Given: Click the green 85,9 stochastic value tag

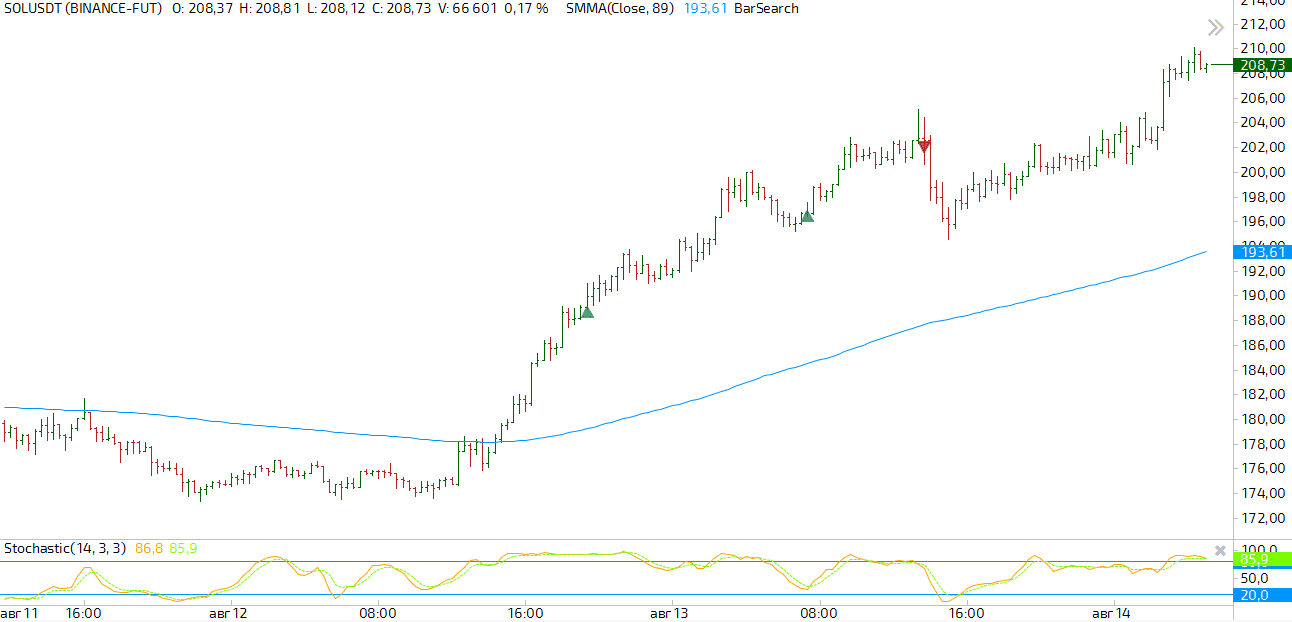Looking at the screenshot, I should pyautogui.click(x=1255, y=560).
